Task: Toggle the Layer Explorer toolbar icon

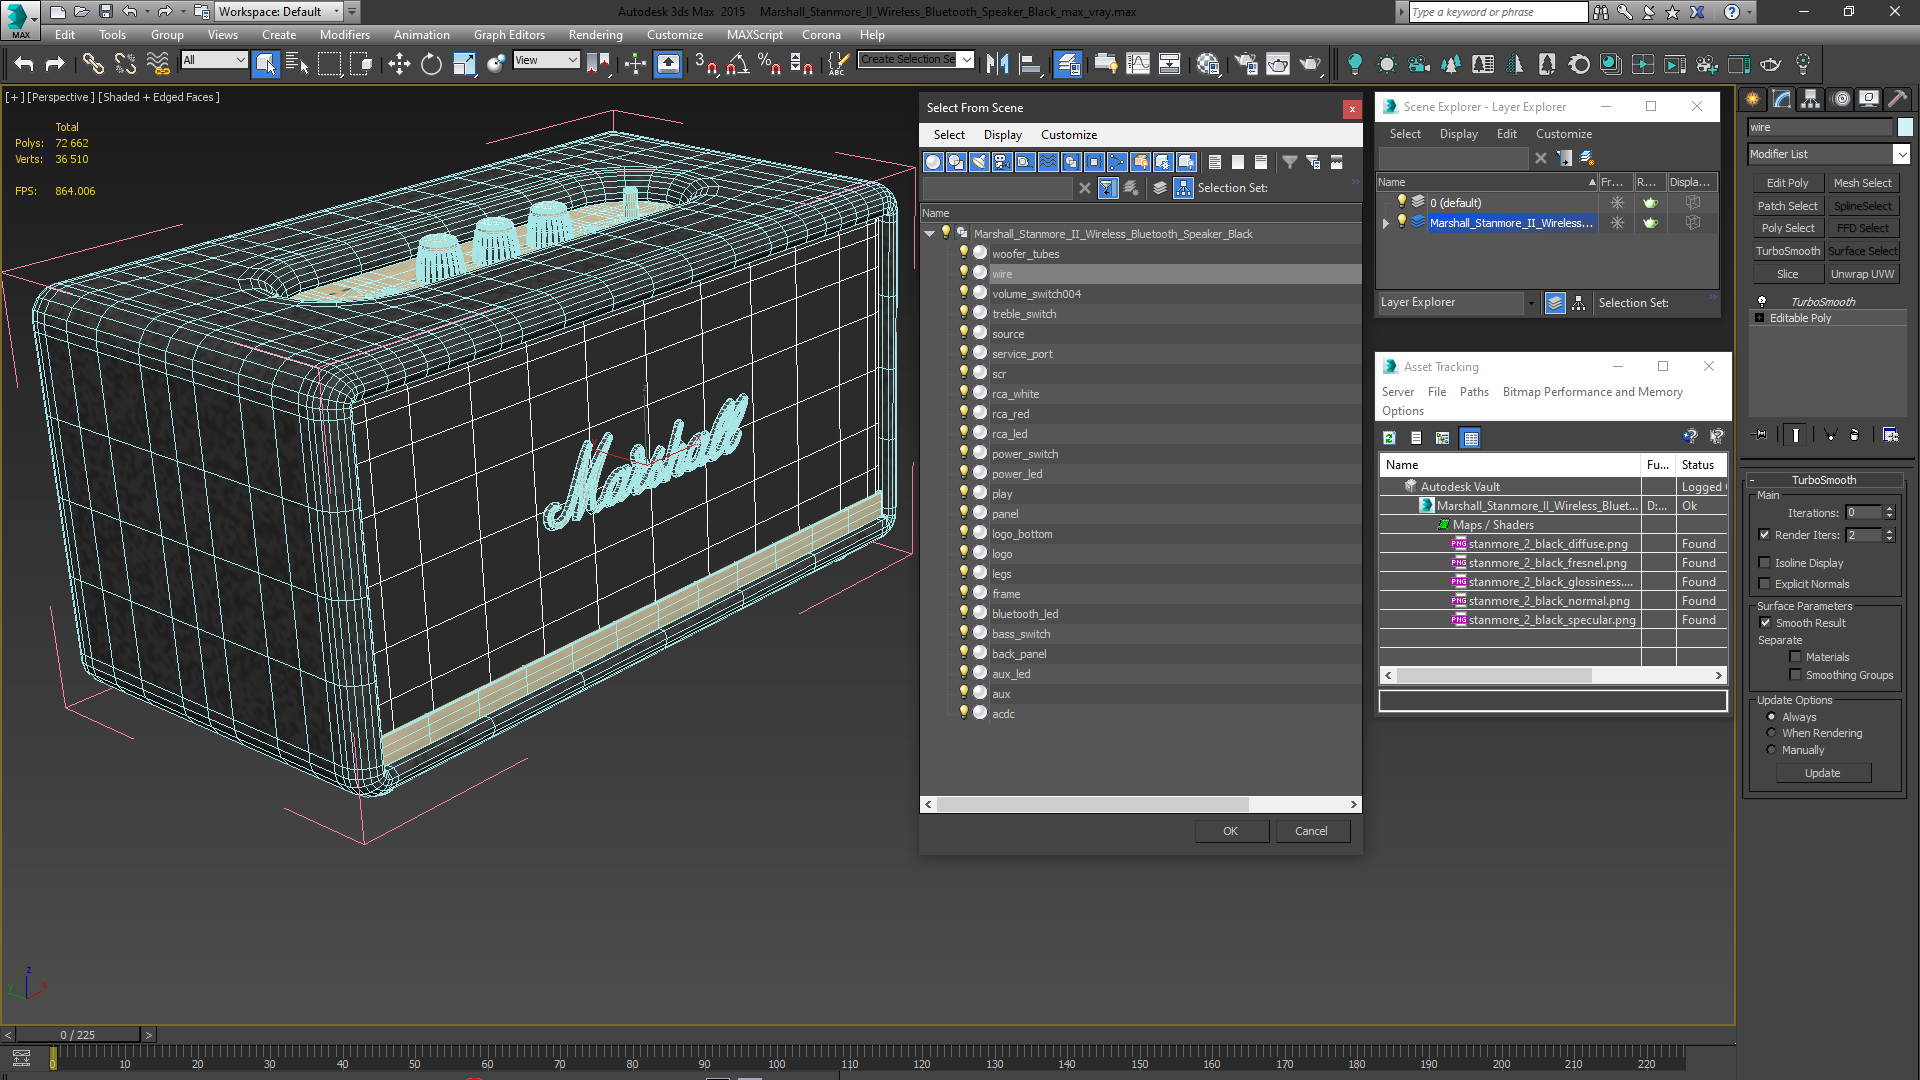Action: (x=1068, y=64)
